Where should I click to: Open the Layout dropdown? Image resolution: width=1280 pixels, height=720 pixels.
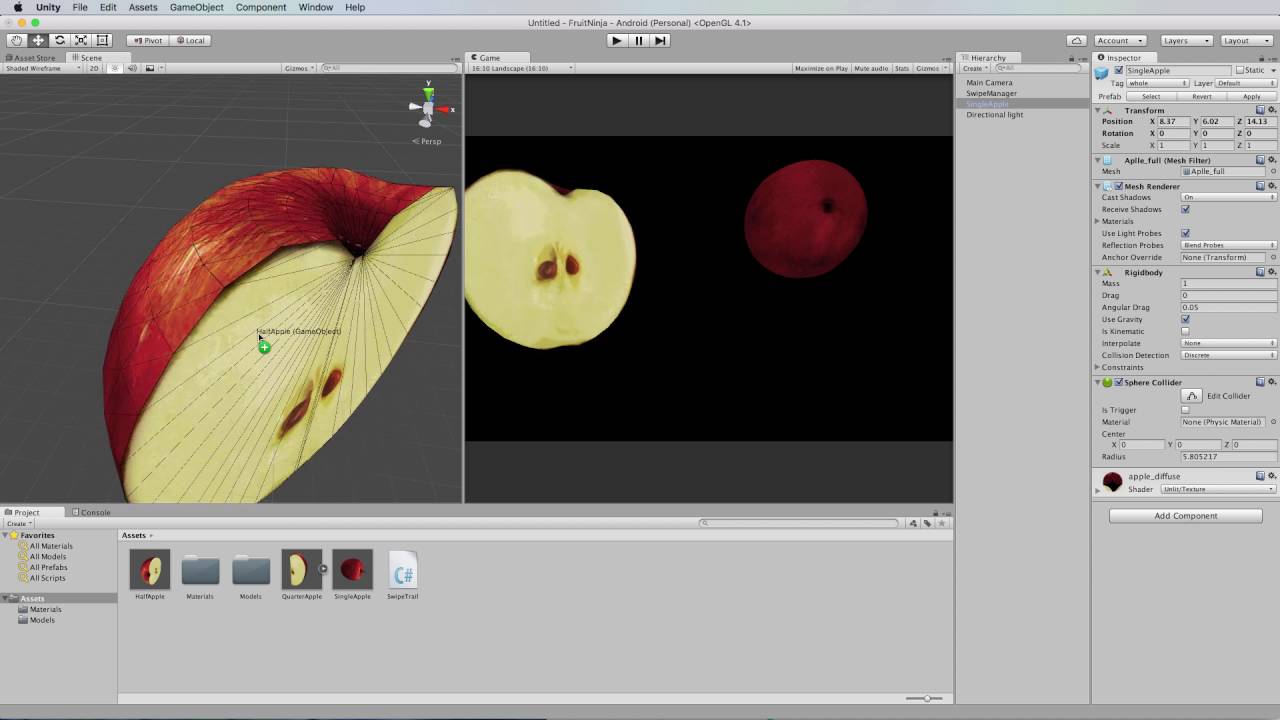tap(1247, 40)
